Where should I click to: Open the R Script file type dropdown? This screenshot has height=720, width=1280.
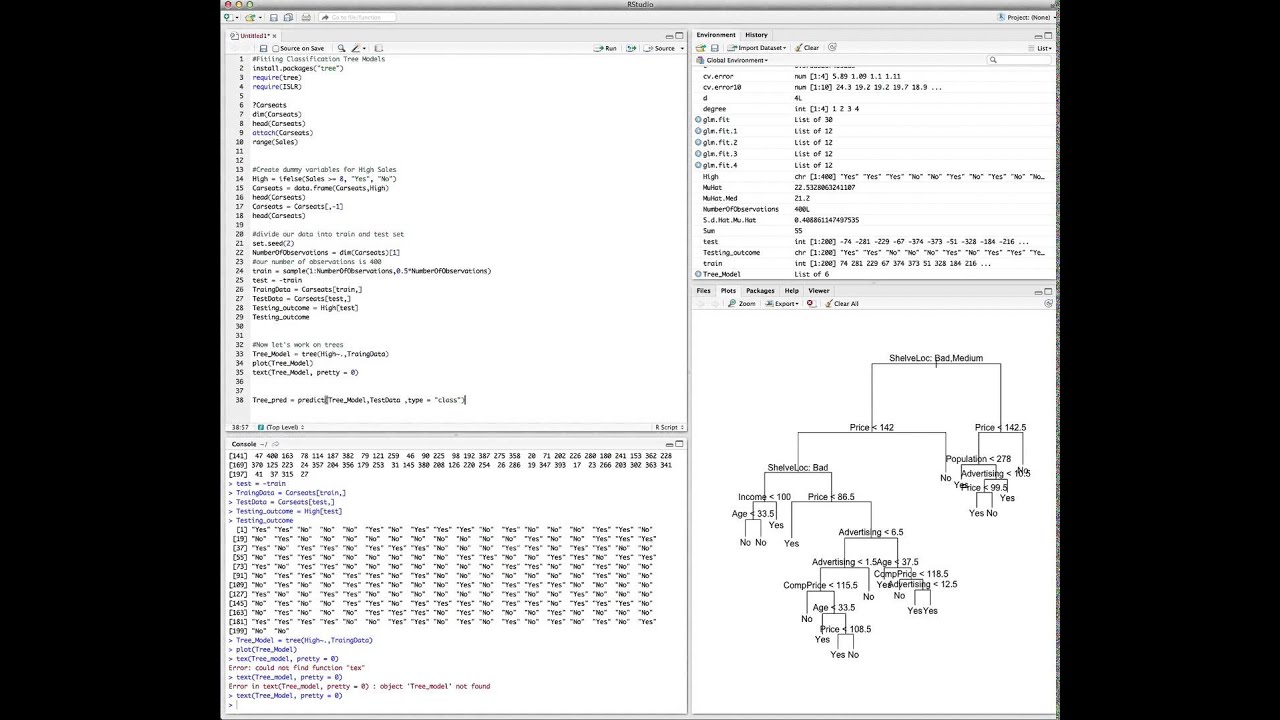pyautogui.click(x=669, y=427)
